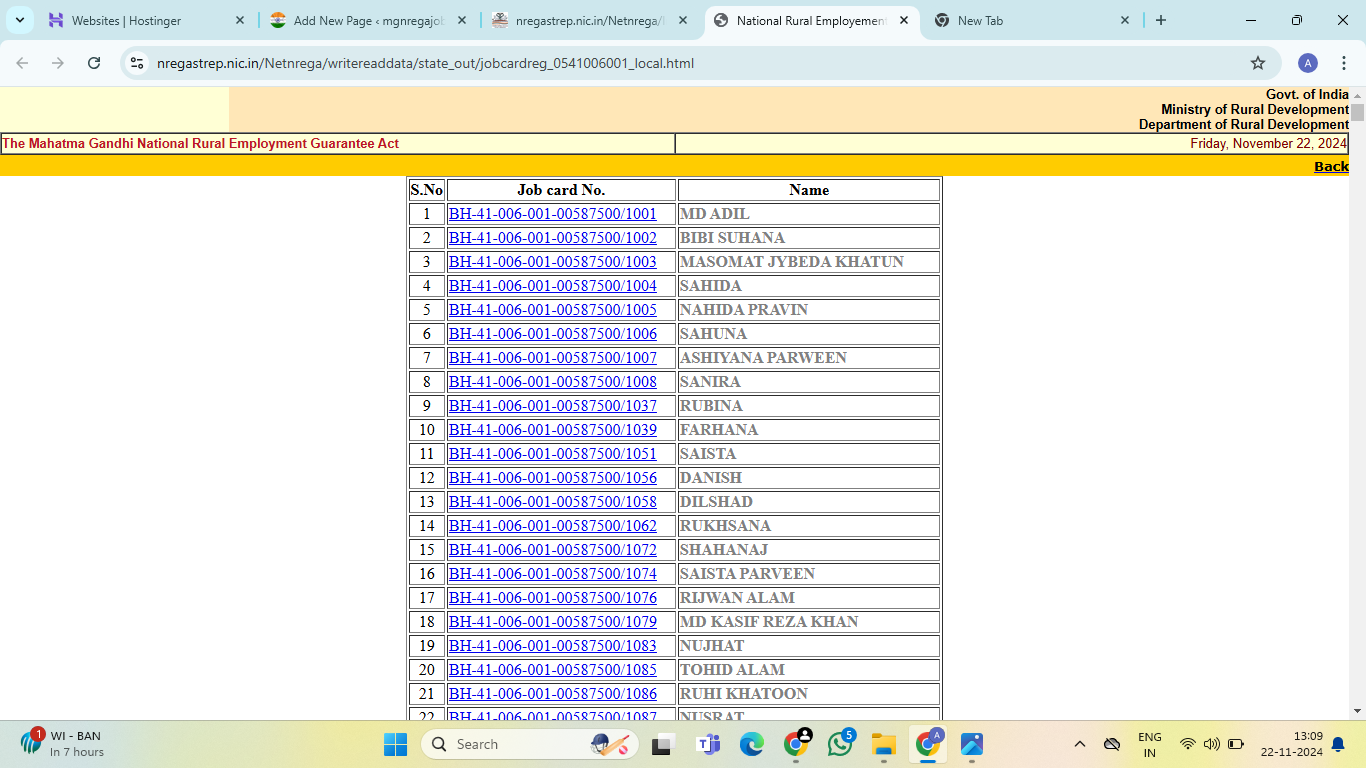Open Wi-Fi settings from the system tray
The image size is (1366, 768).
[x=1186, y=744]
